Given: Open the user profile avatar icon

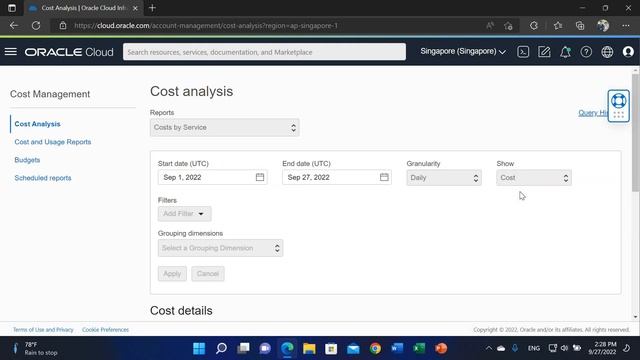Looking at the screenshot, I should [x=628, y=52].
